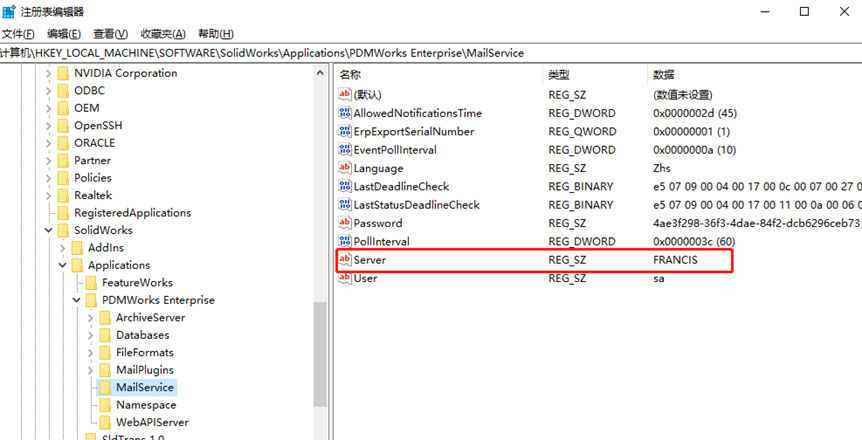
Task: Click the 类型 column header
Action: pos(558,75)
